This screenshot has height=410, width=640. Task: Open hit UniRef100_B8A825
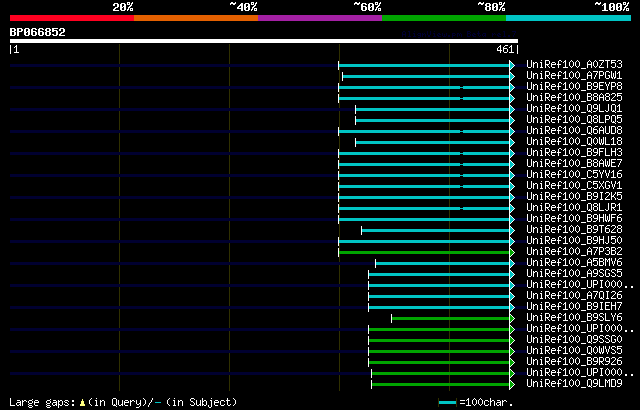click(x=574, y=98)
